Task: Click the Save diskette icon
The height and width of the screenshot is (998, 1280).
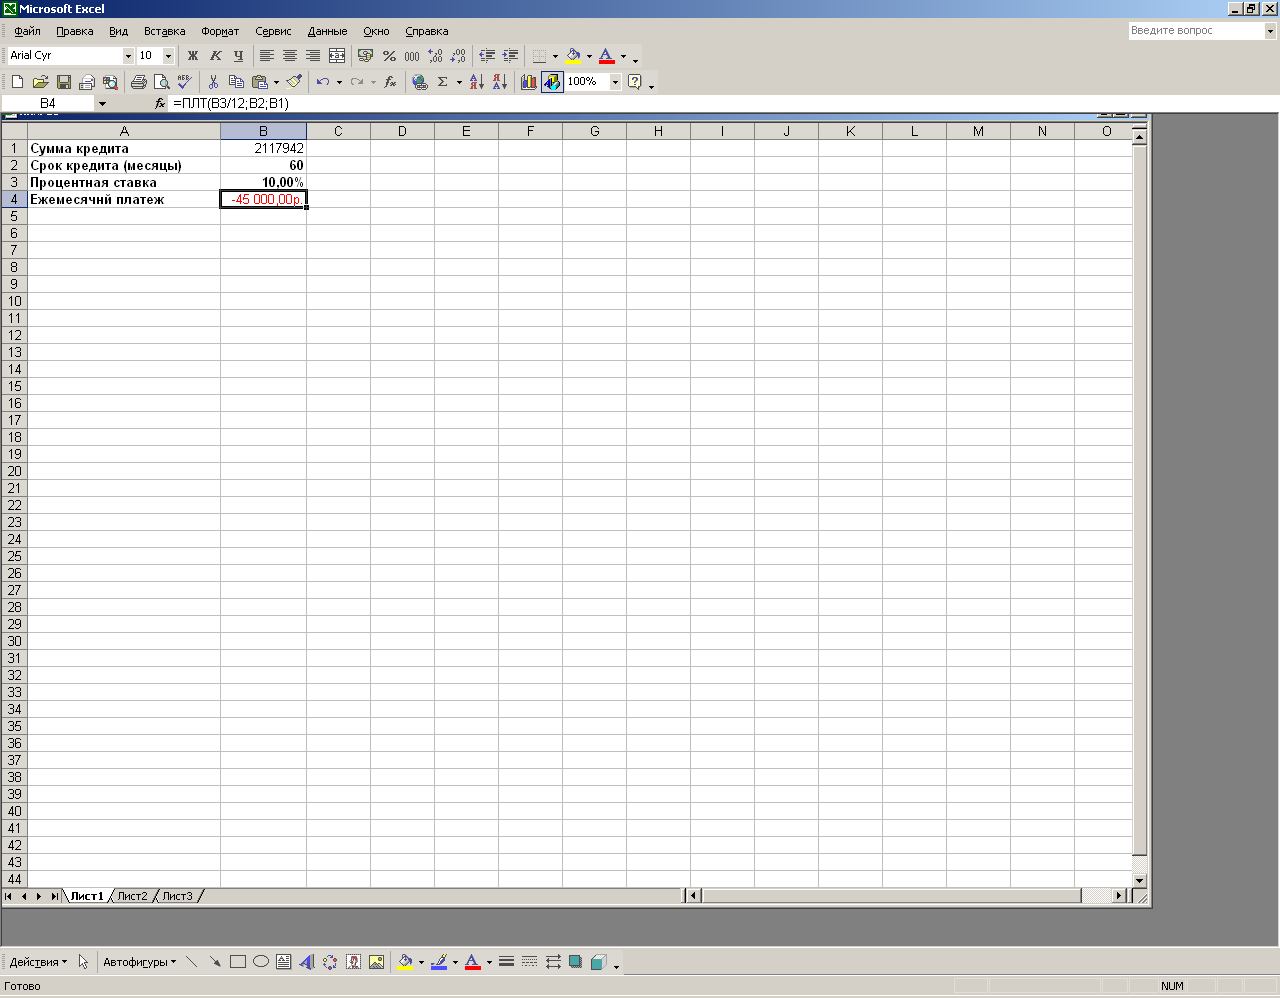Action: click(64, 82)
